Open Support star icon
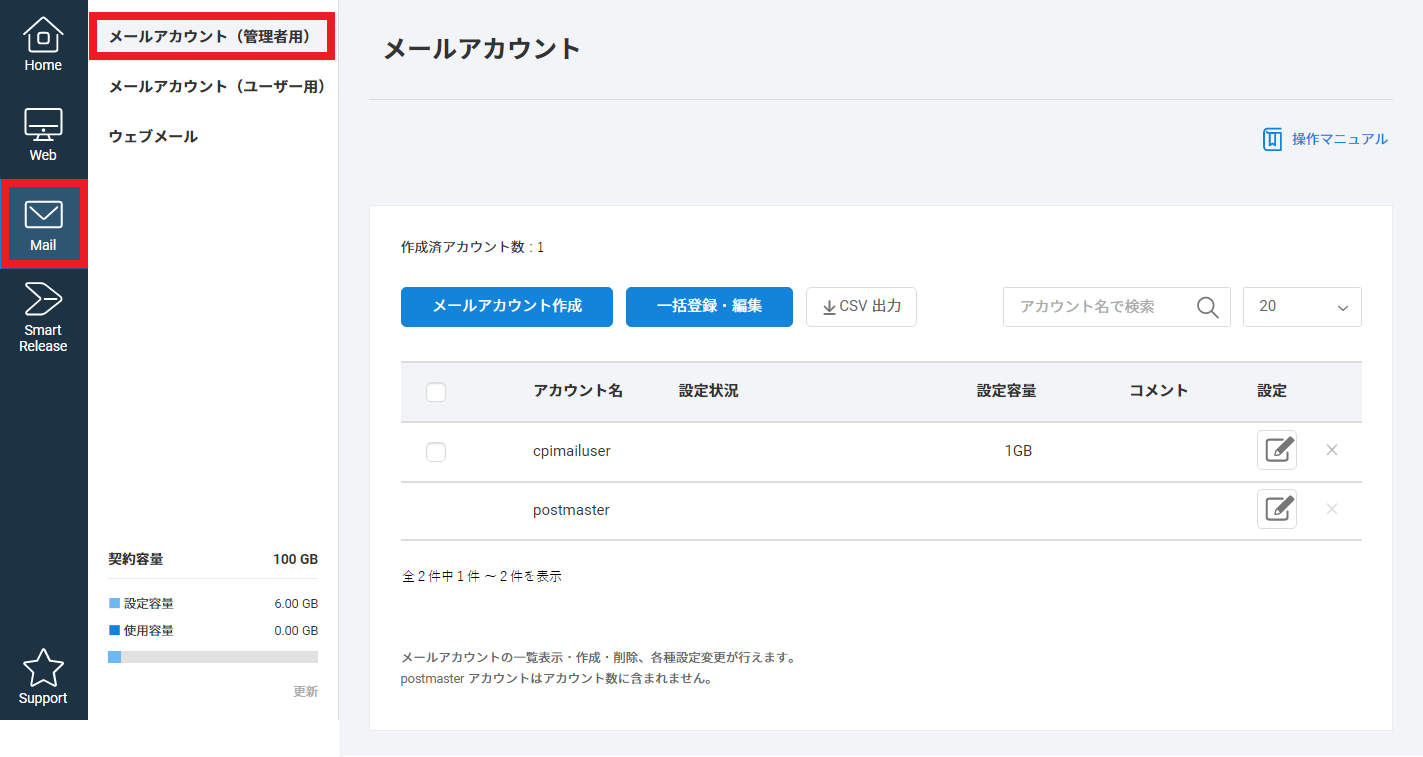The image size is (1423, 757). tap(43, 677)
